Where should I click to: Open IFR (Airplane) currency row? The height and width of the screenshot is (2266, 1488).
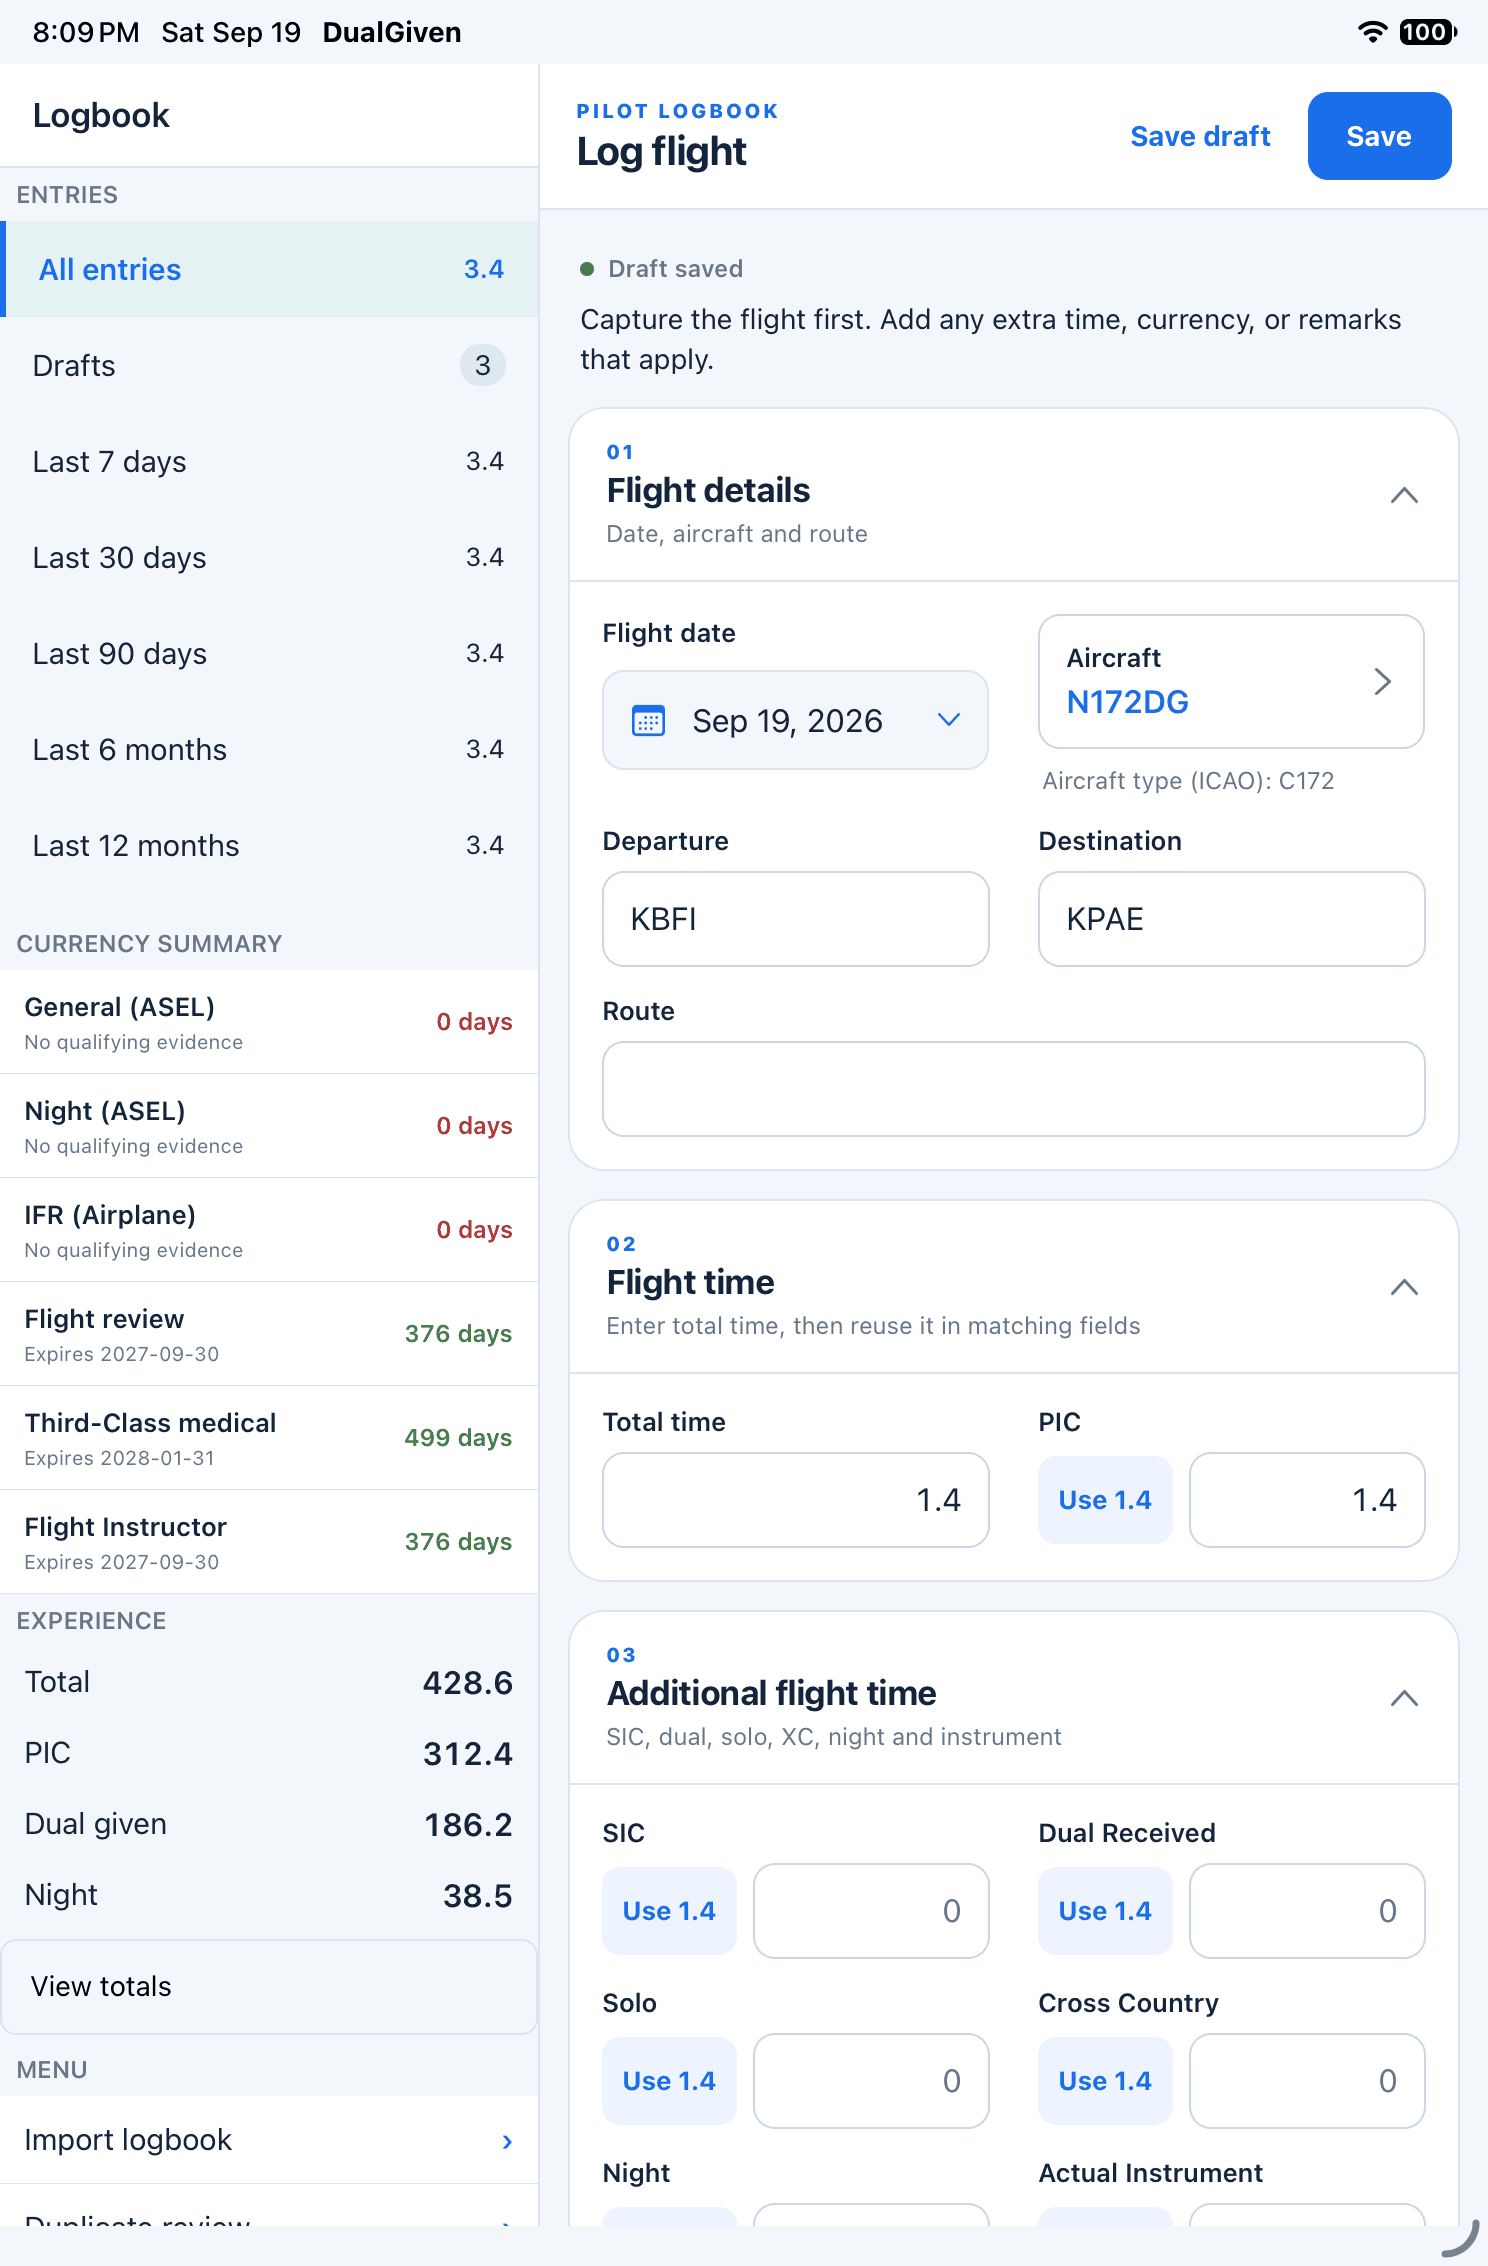coord(269,1230)
